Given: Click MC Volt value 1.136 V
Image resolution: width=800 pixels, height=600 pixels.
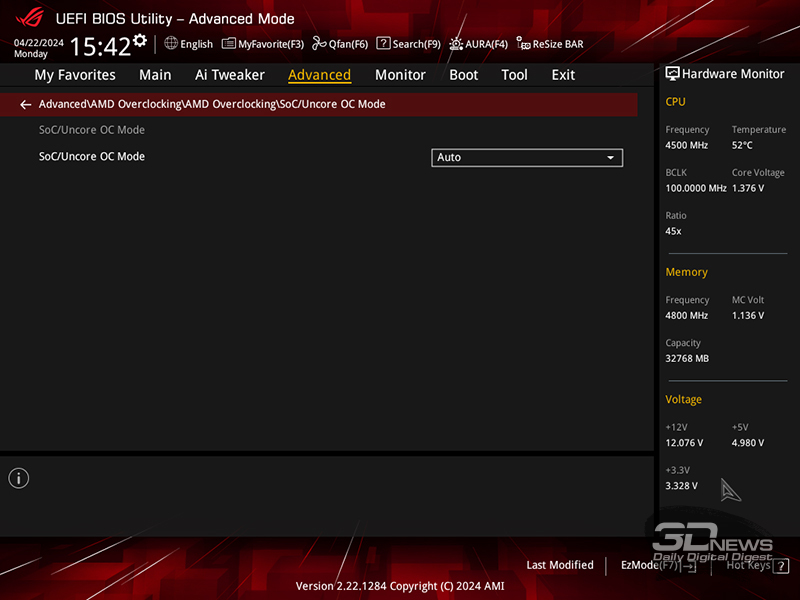Looking at the screenshot, I should coord(748,316).
